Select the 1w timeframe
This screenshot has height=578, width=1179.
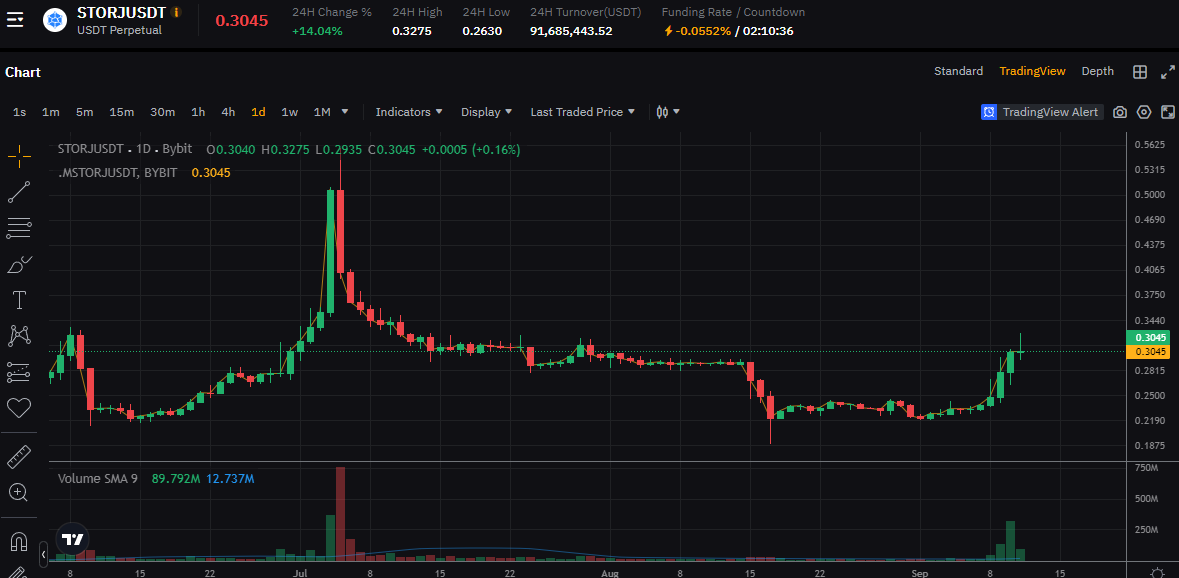pyautogui.click(x=289, y=112)
